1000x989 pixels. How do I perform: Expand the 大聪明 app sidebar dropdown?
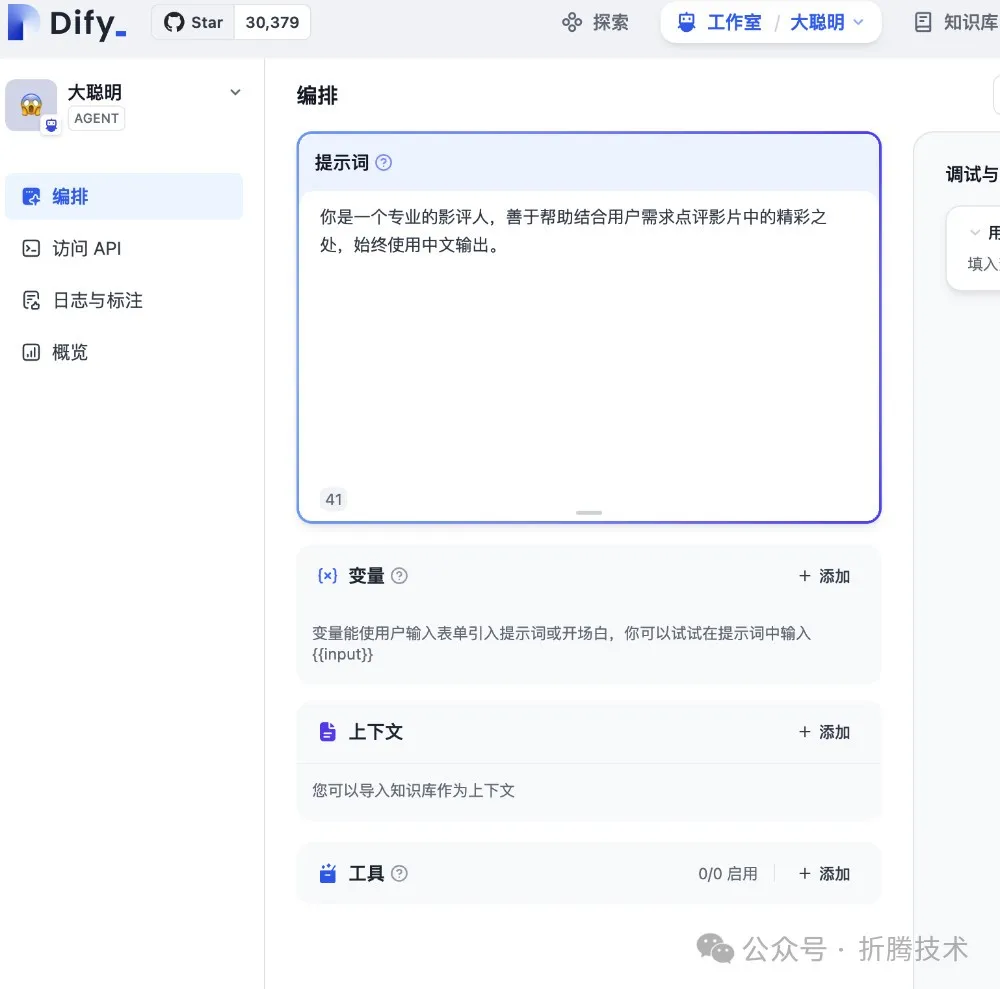(x=235, y=92)
